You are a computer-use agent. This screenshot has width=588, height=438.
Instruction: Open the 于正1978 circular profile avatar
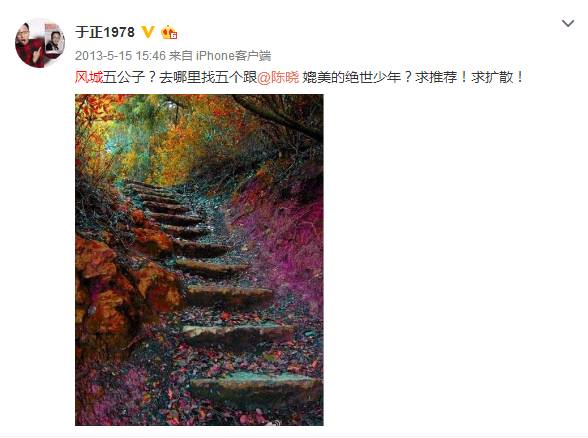[40, 43]
